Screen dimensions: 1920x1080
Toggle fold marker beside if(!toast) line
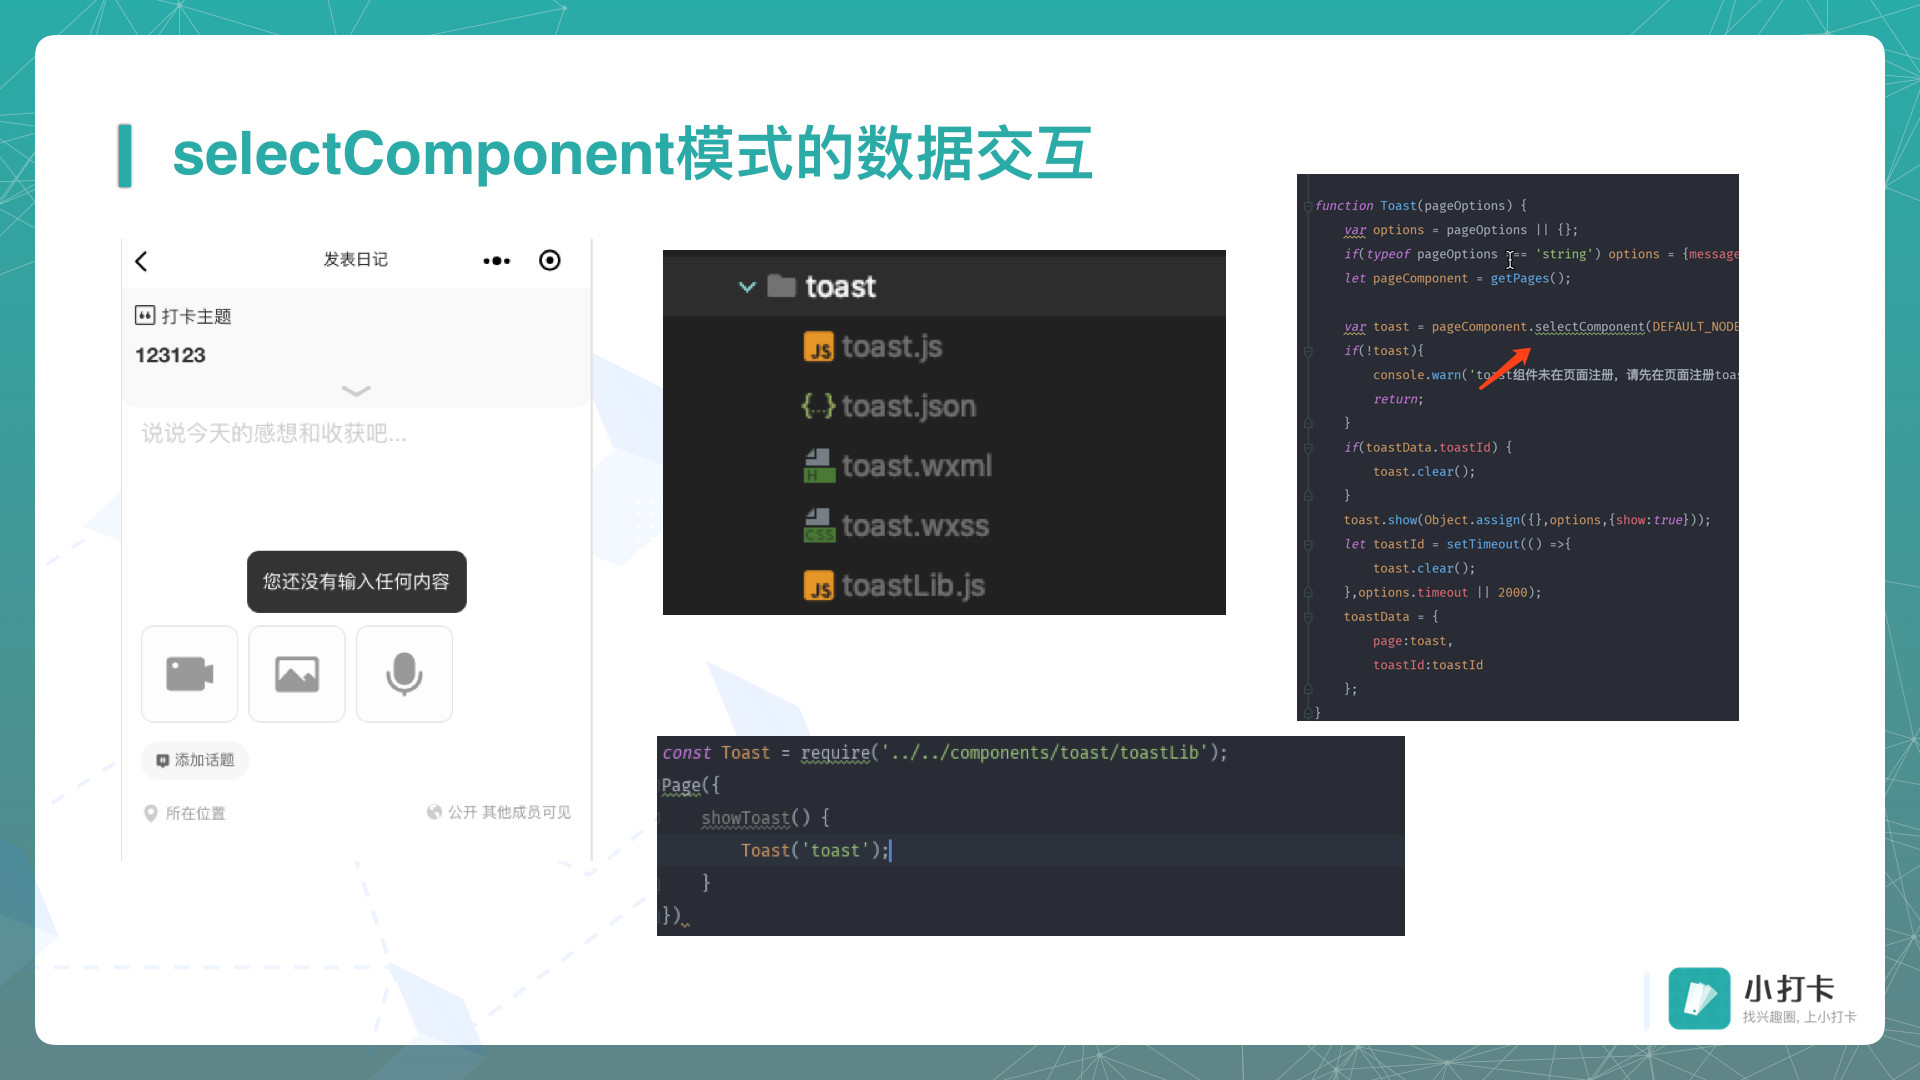(1308, 351)
